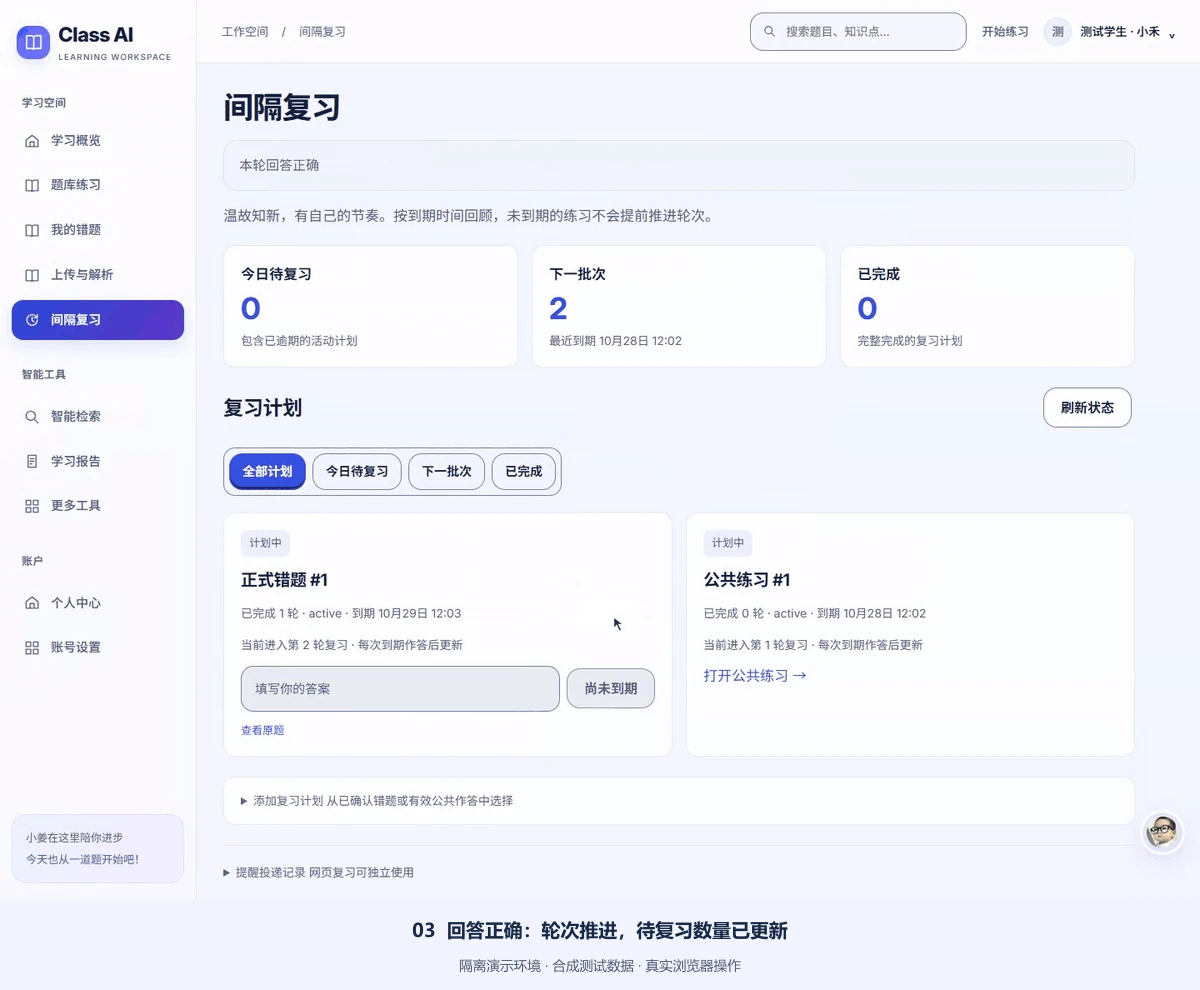Open the floating assistant avatar at bottom right
The width and height of the screenshot is (1200, 990).
point(1161,831)
